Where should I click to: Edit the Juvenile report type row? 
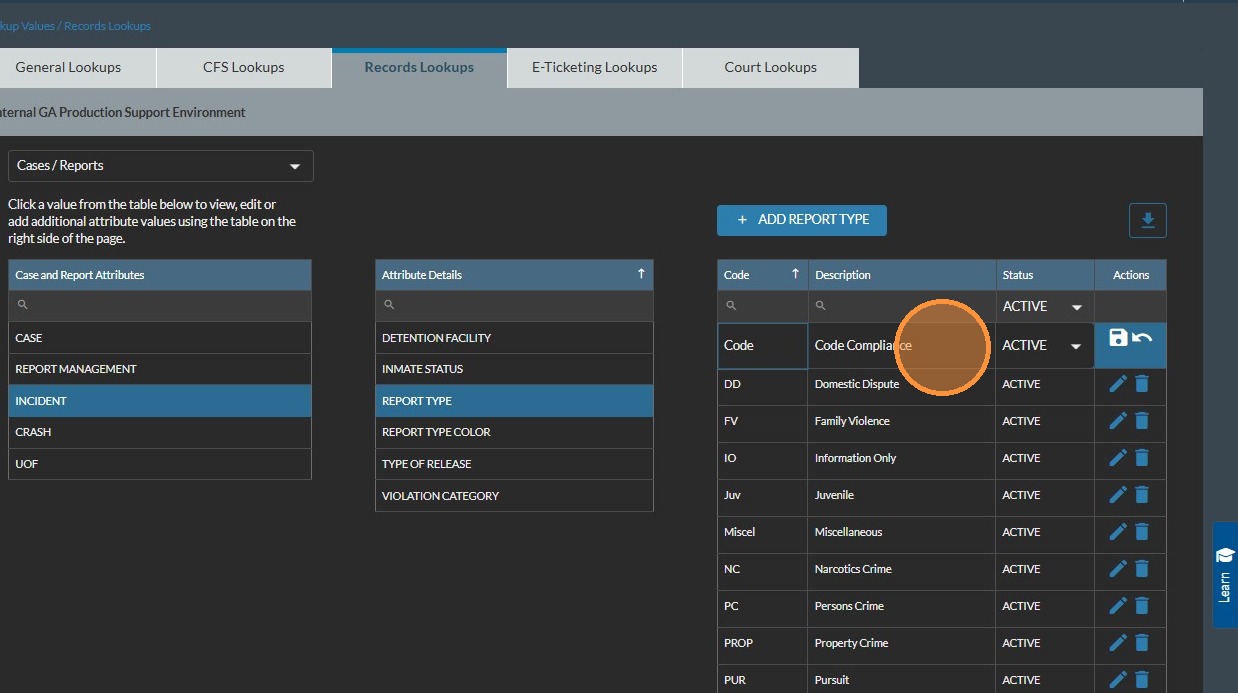[x=1118, y=495]
